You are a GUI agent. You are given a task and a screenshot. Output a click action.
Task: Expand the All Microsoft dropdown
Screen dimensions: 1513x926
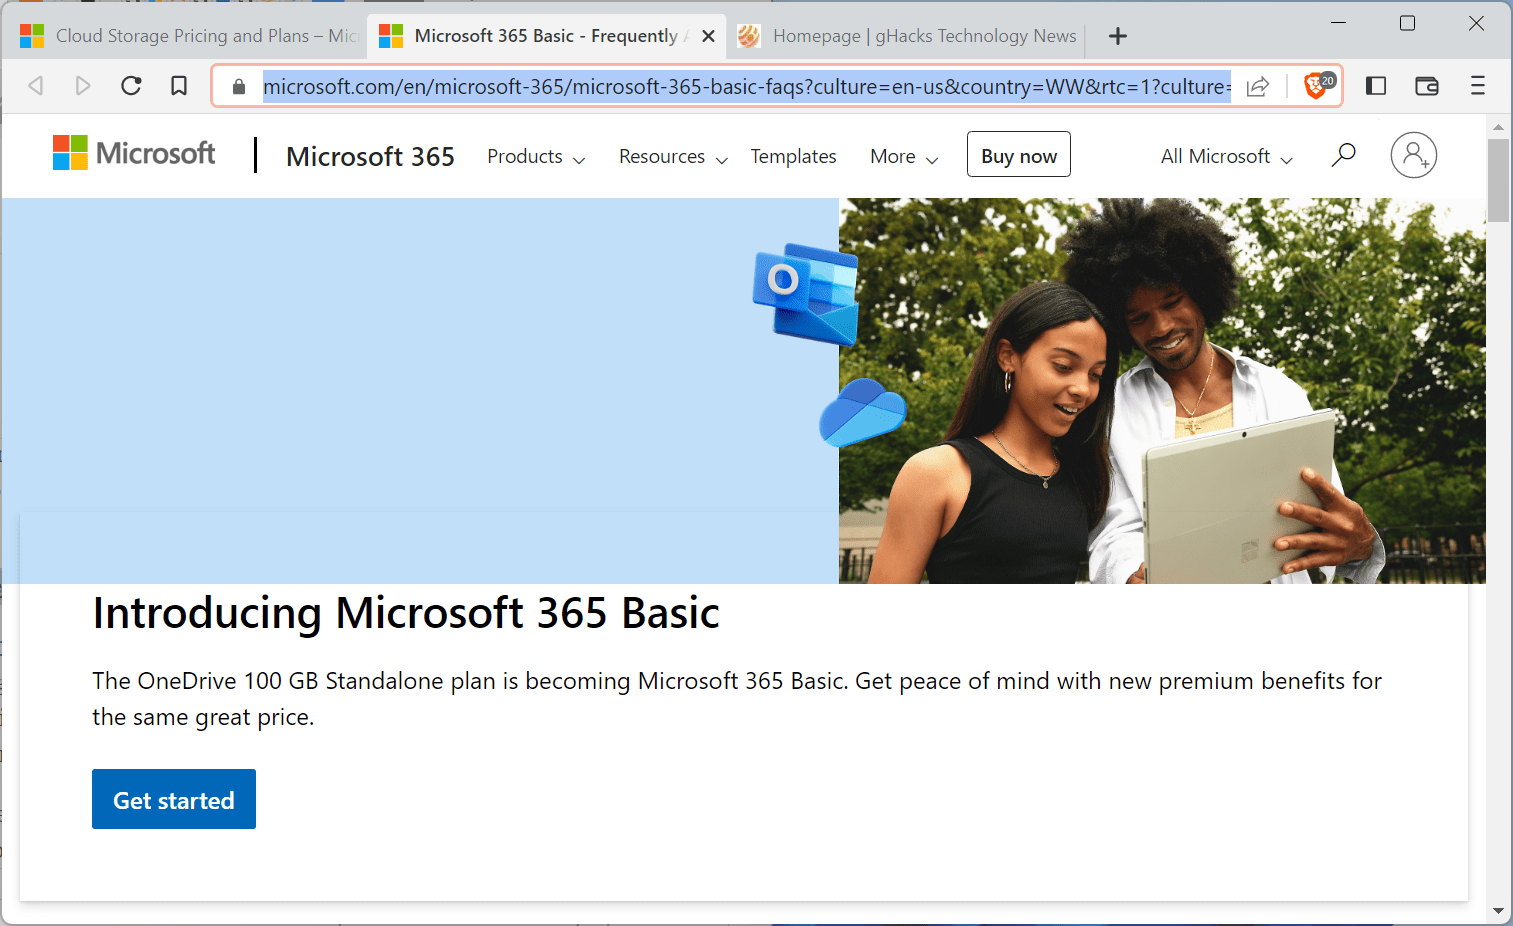pos(1226,157)
